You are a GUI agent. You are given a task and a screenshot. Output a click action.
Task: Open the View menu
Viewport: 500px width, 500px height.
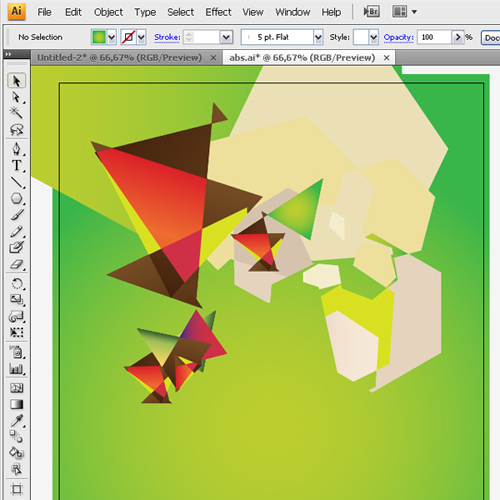[x=253, y=12]
